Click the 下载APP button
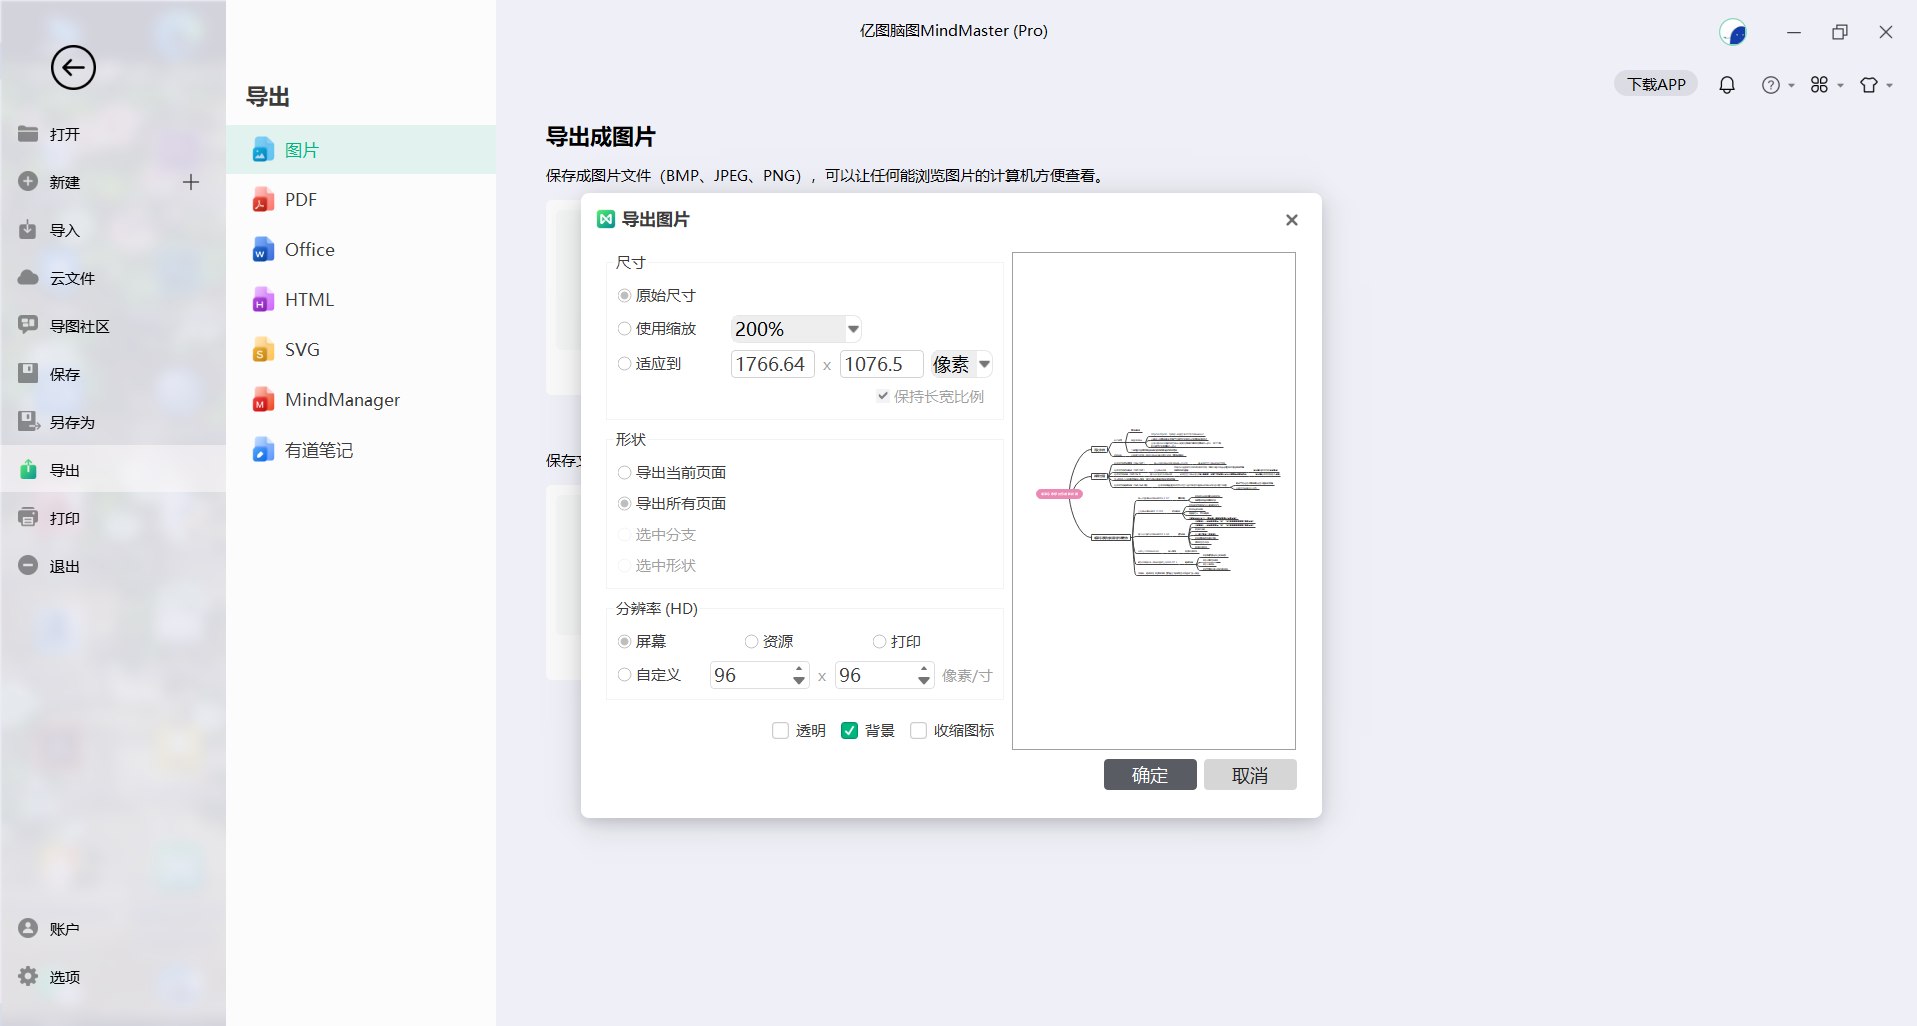This screenshot has width=1917, height=1026. 1656,85
